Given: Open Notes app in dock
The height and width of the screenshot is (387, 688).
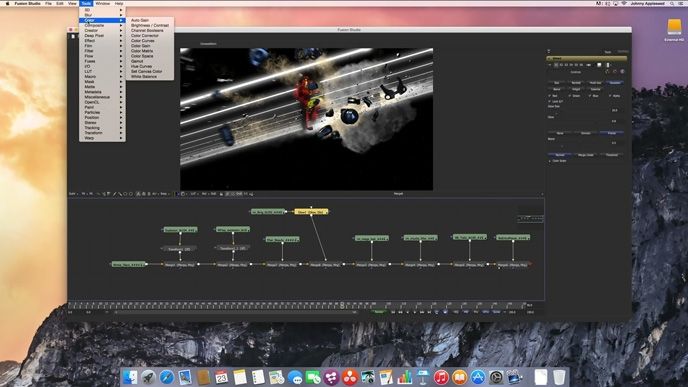Looking at the screenshot, I should coord(240,377).
